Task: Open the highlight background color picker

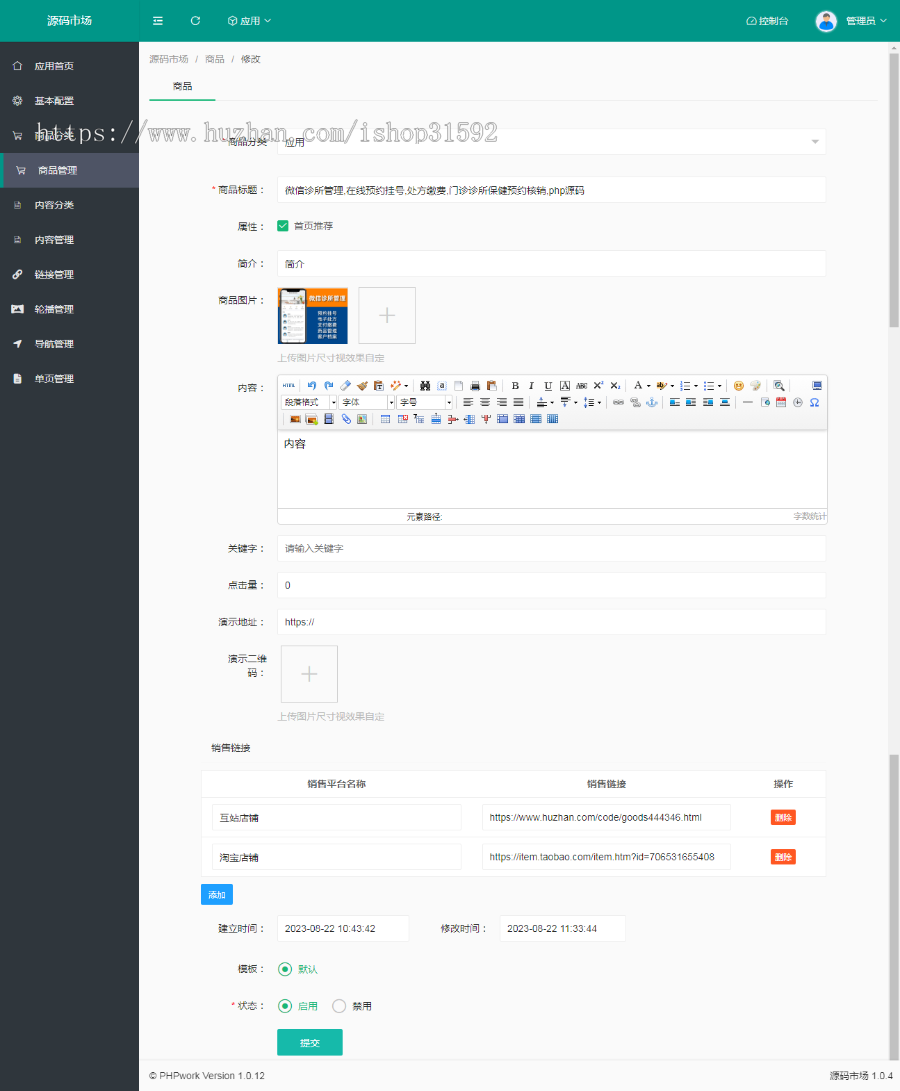Action: 661,385
